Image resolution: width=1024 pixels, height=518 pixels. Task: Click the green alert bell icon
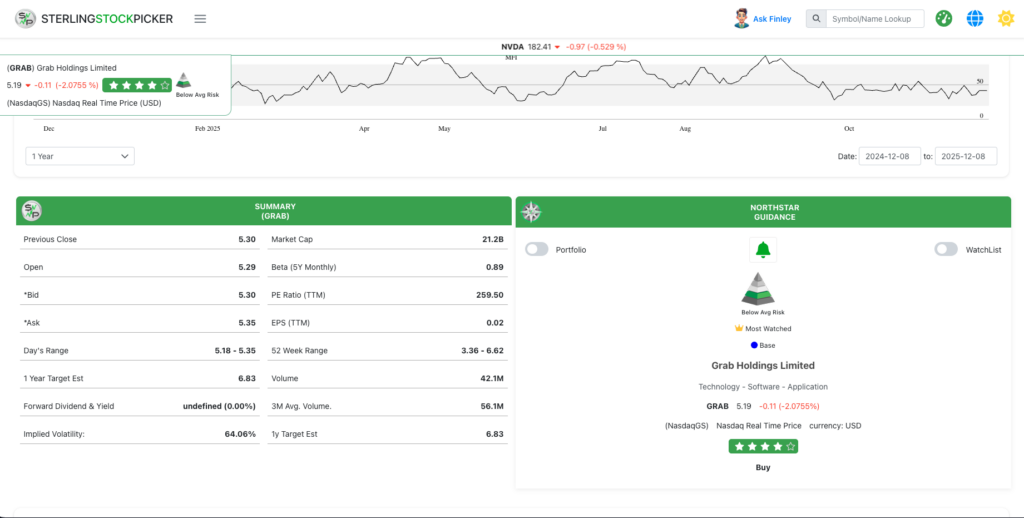point(763,250)
